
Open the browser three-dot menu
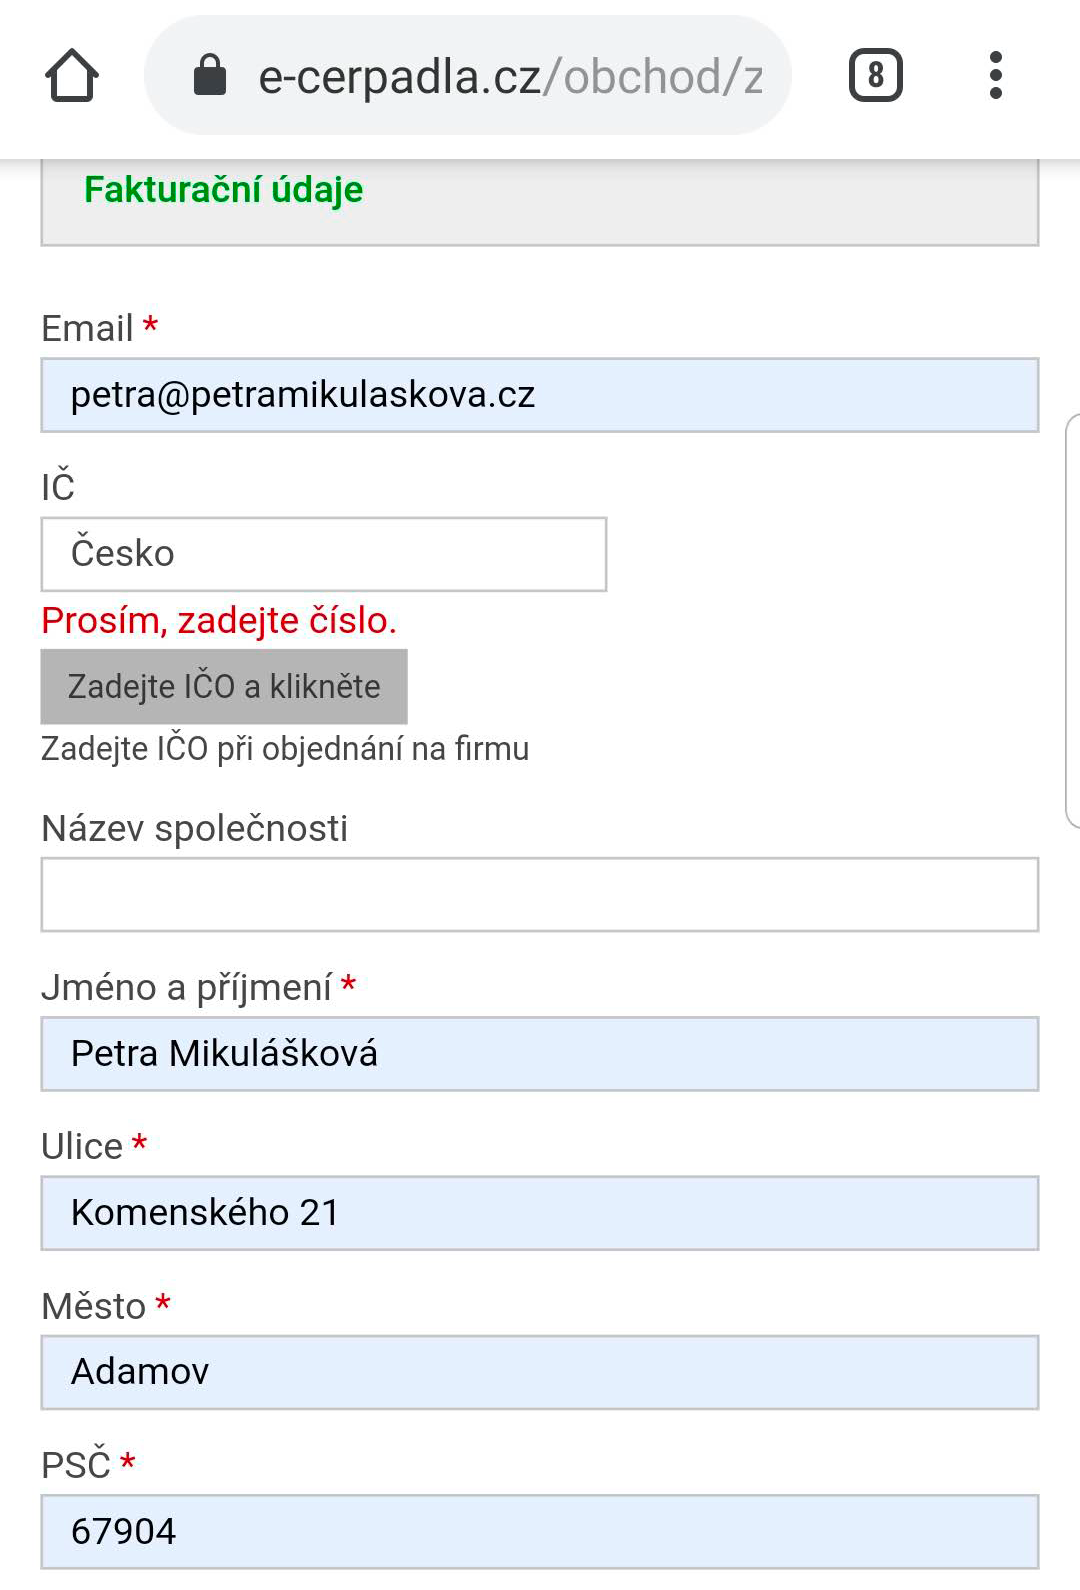[995, 75]
